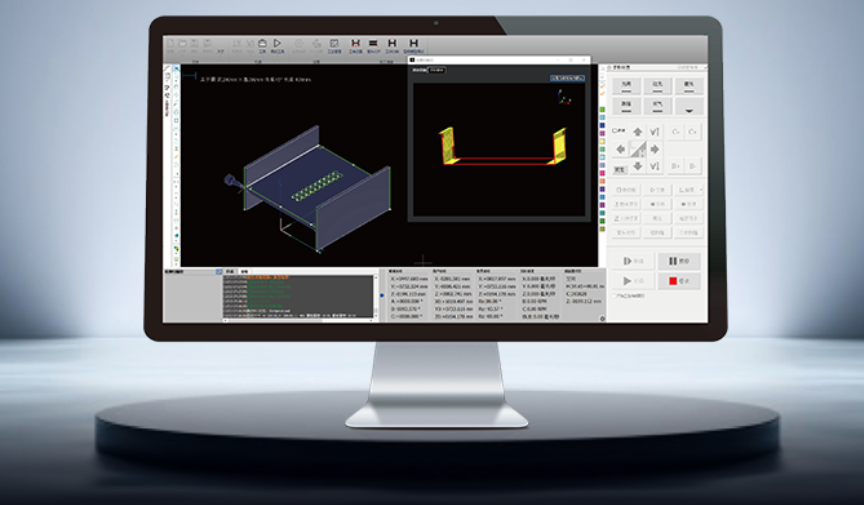The height and width of the screenshot is (505, 864).
Task: Select the arrow pointer tool in left toolbar
Action: pos(176,69)
